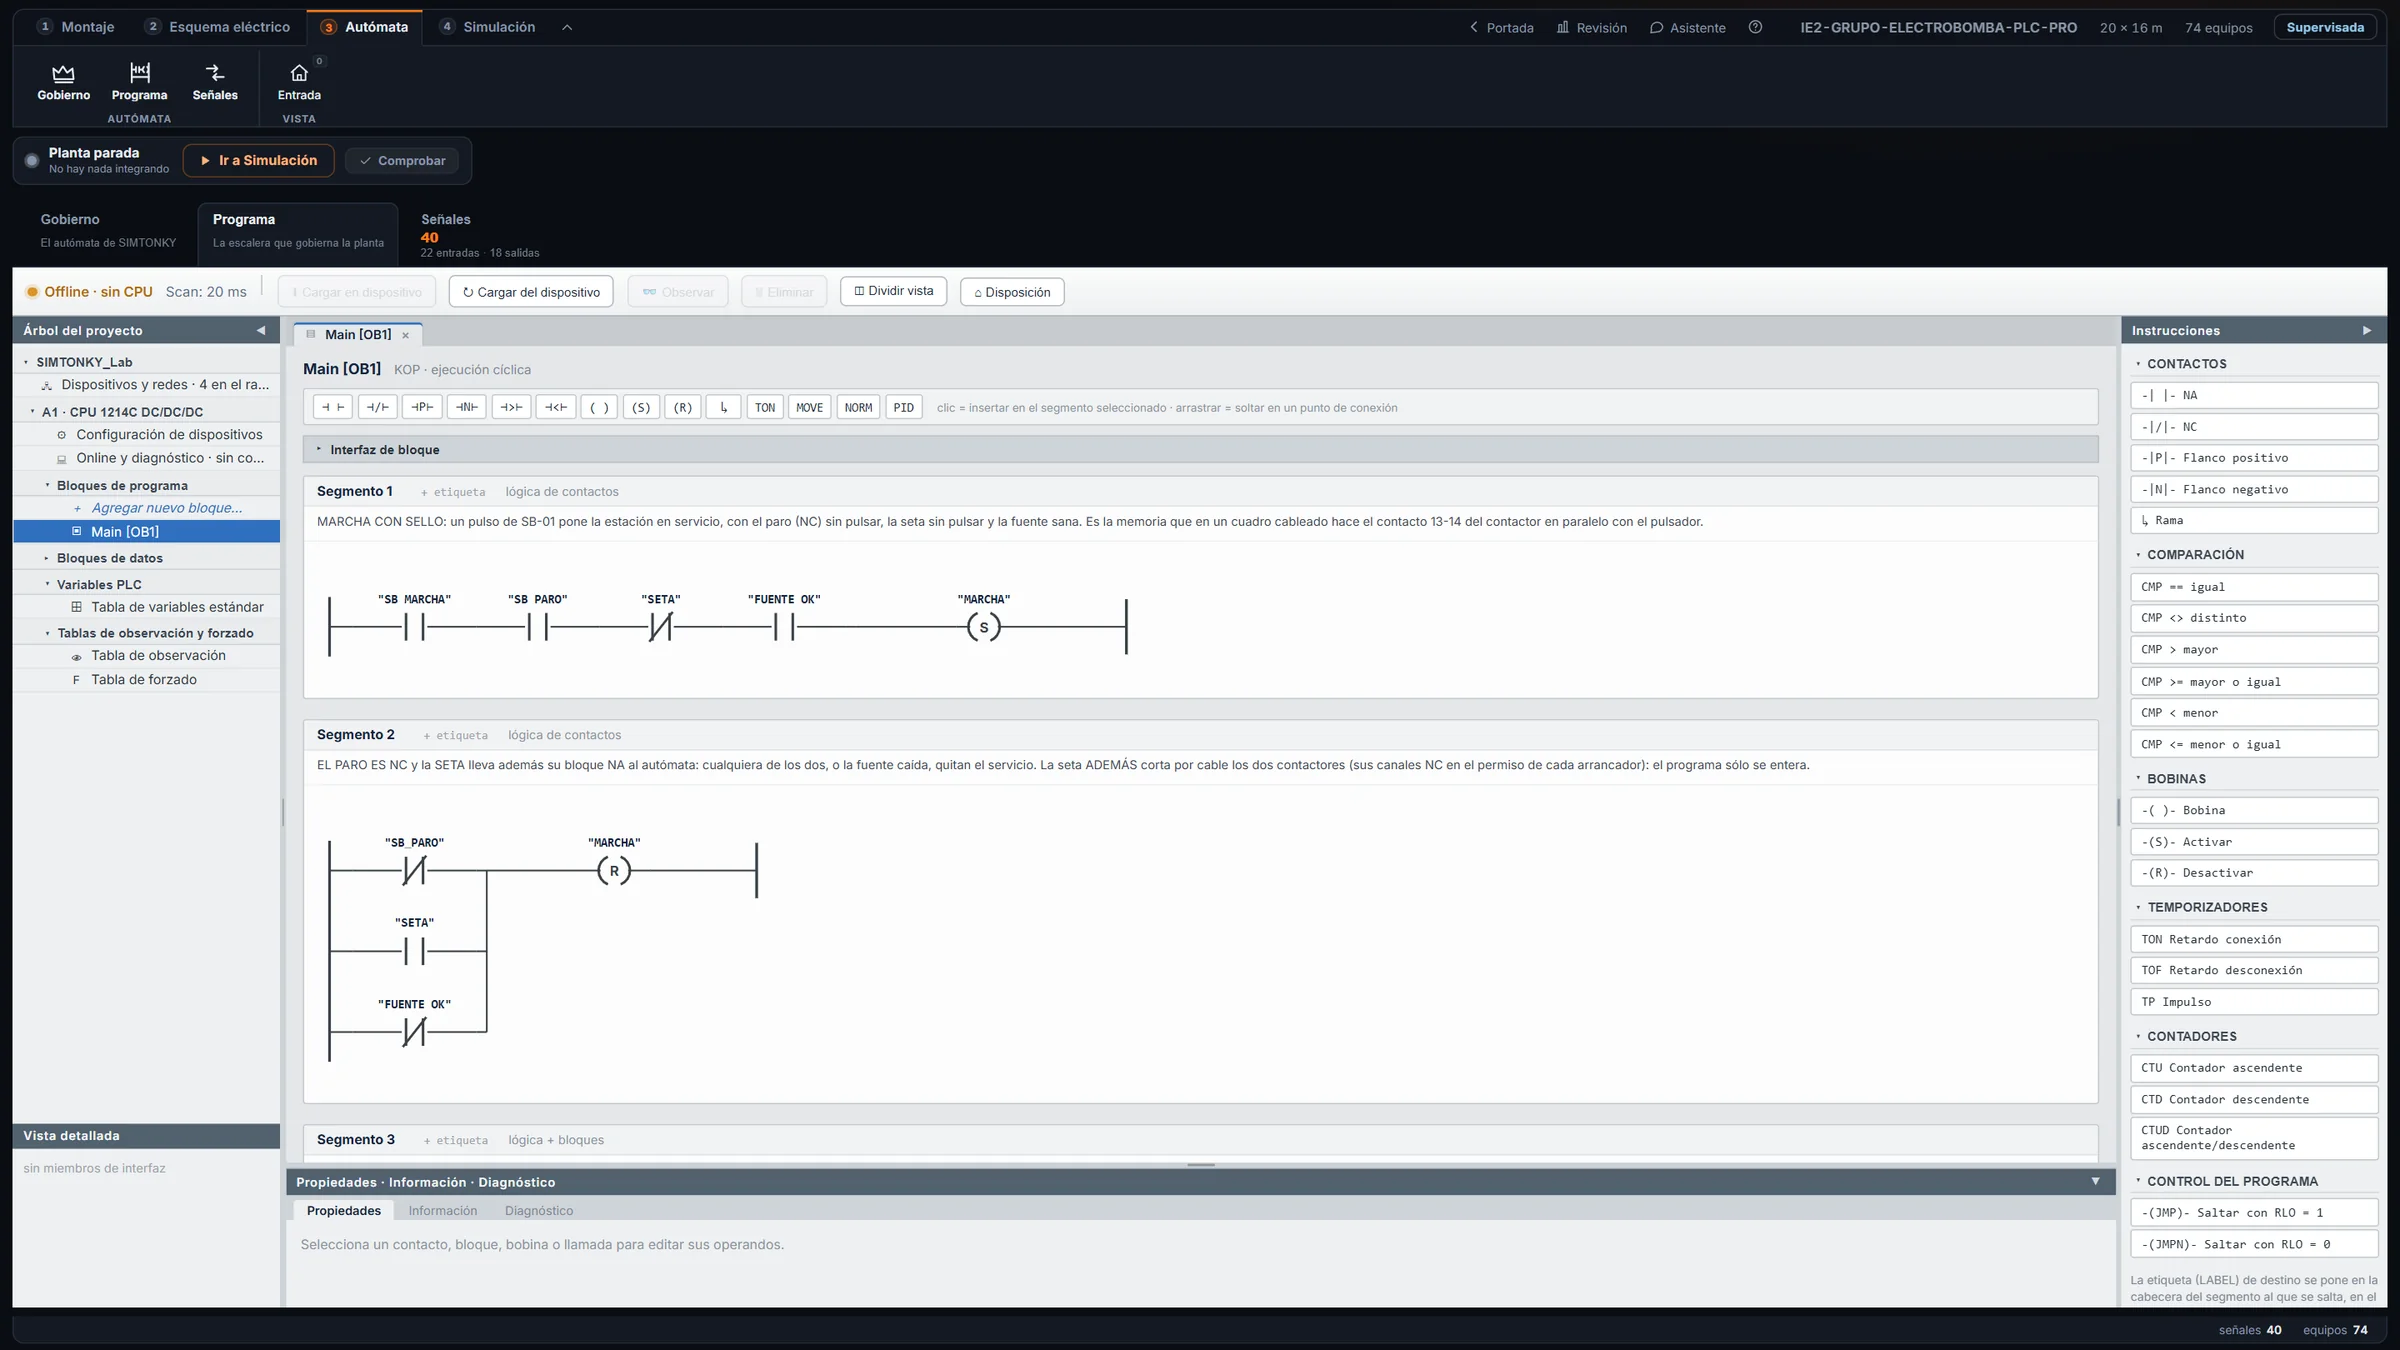This screenshot has width=2400, height=1350.
Task: Click the Dividir vista button
Action: pyautogui.click(x=893, y=291)
